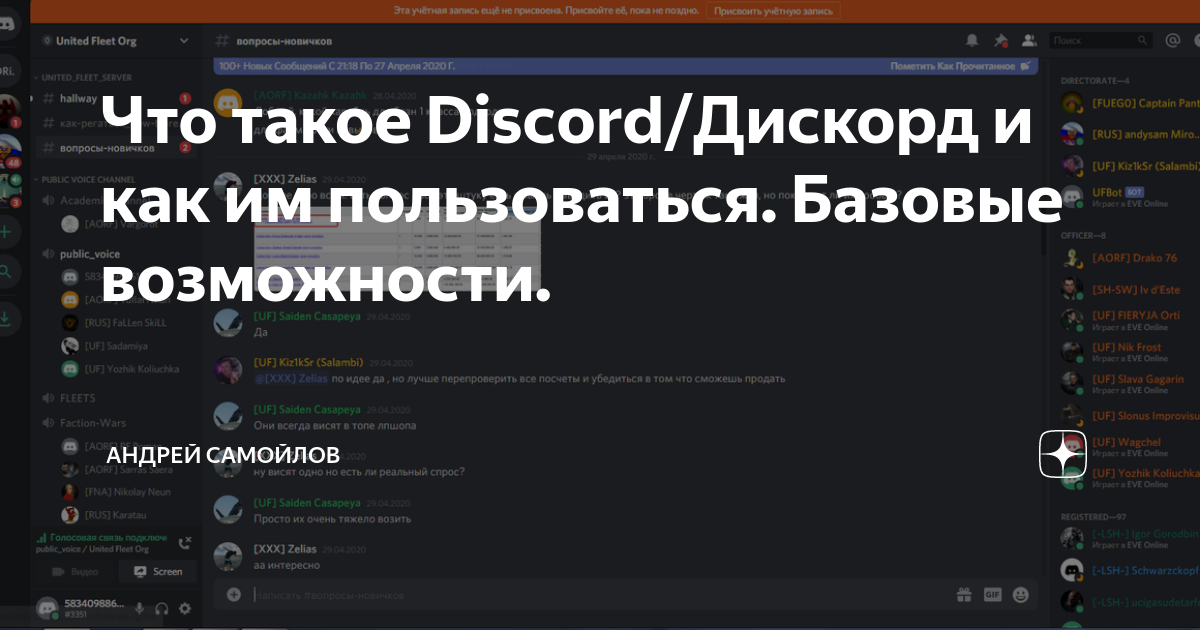Mute the microphone in the user panel
Image resolution: width=1200 pixels, height=630 pixels.
[138, 608]
